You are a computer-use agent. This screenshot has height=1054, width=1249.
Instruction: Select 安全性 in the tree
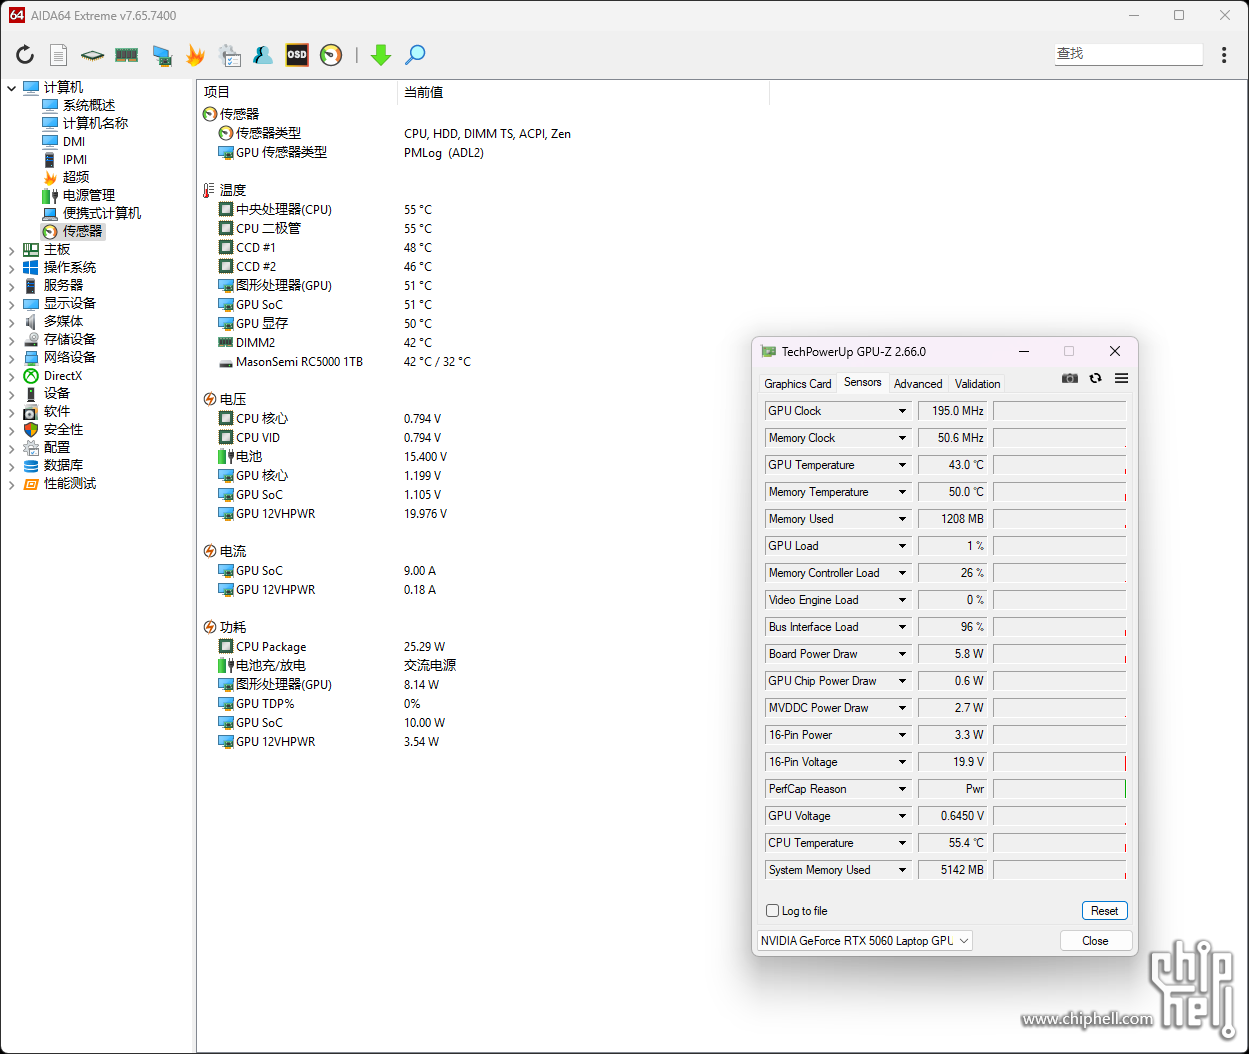point(63,430)
